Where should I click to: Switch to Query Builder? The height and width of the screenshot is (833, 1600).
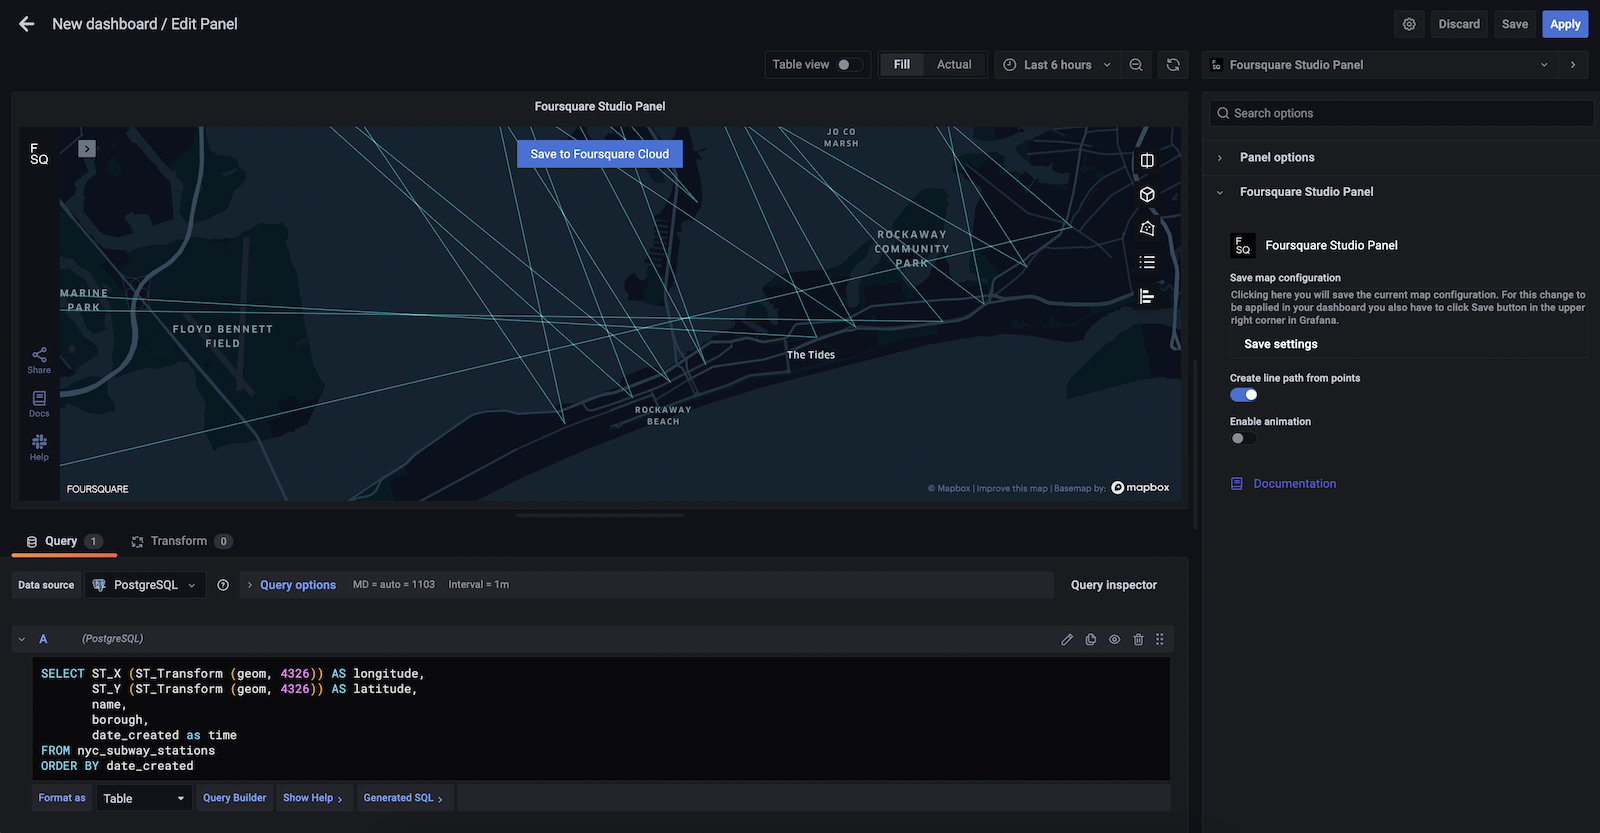pos(234,798)
